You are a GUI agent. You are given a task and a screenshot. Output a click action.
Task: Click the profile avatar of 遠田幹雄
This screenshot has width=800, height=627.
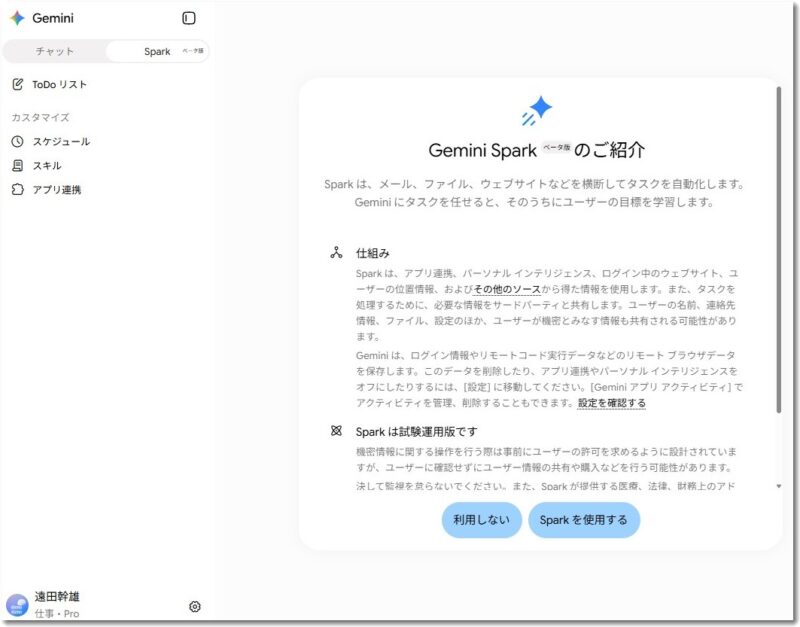coord(17,605)
